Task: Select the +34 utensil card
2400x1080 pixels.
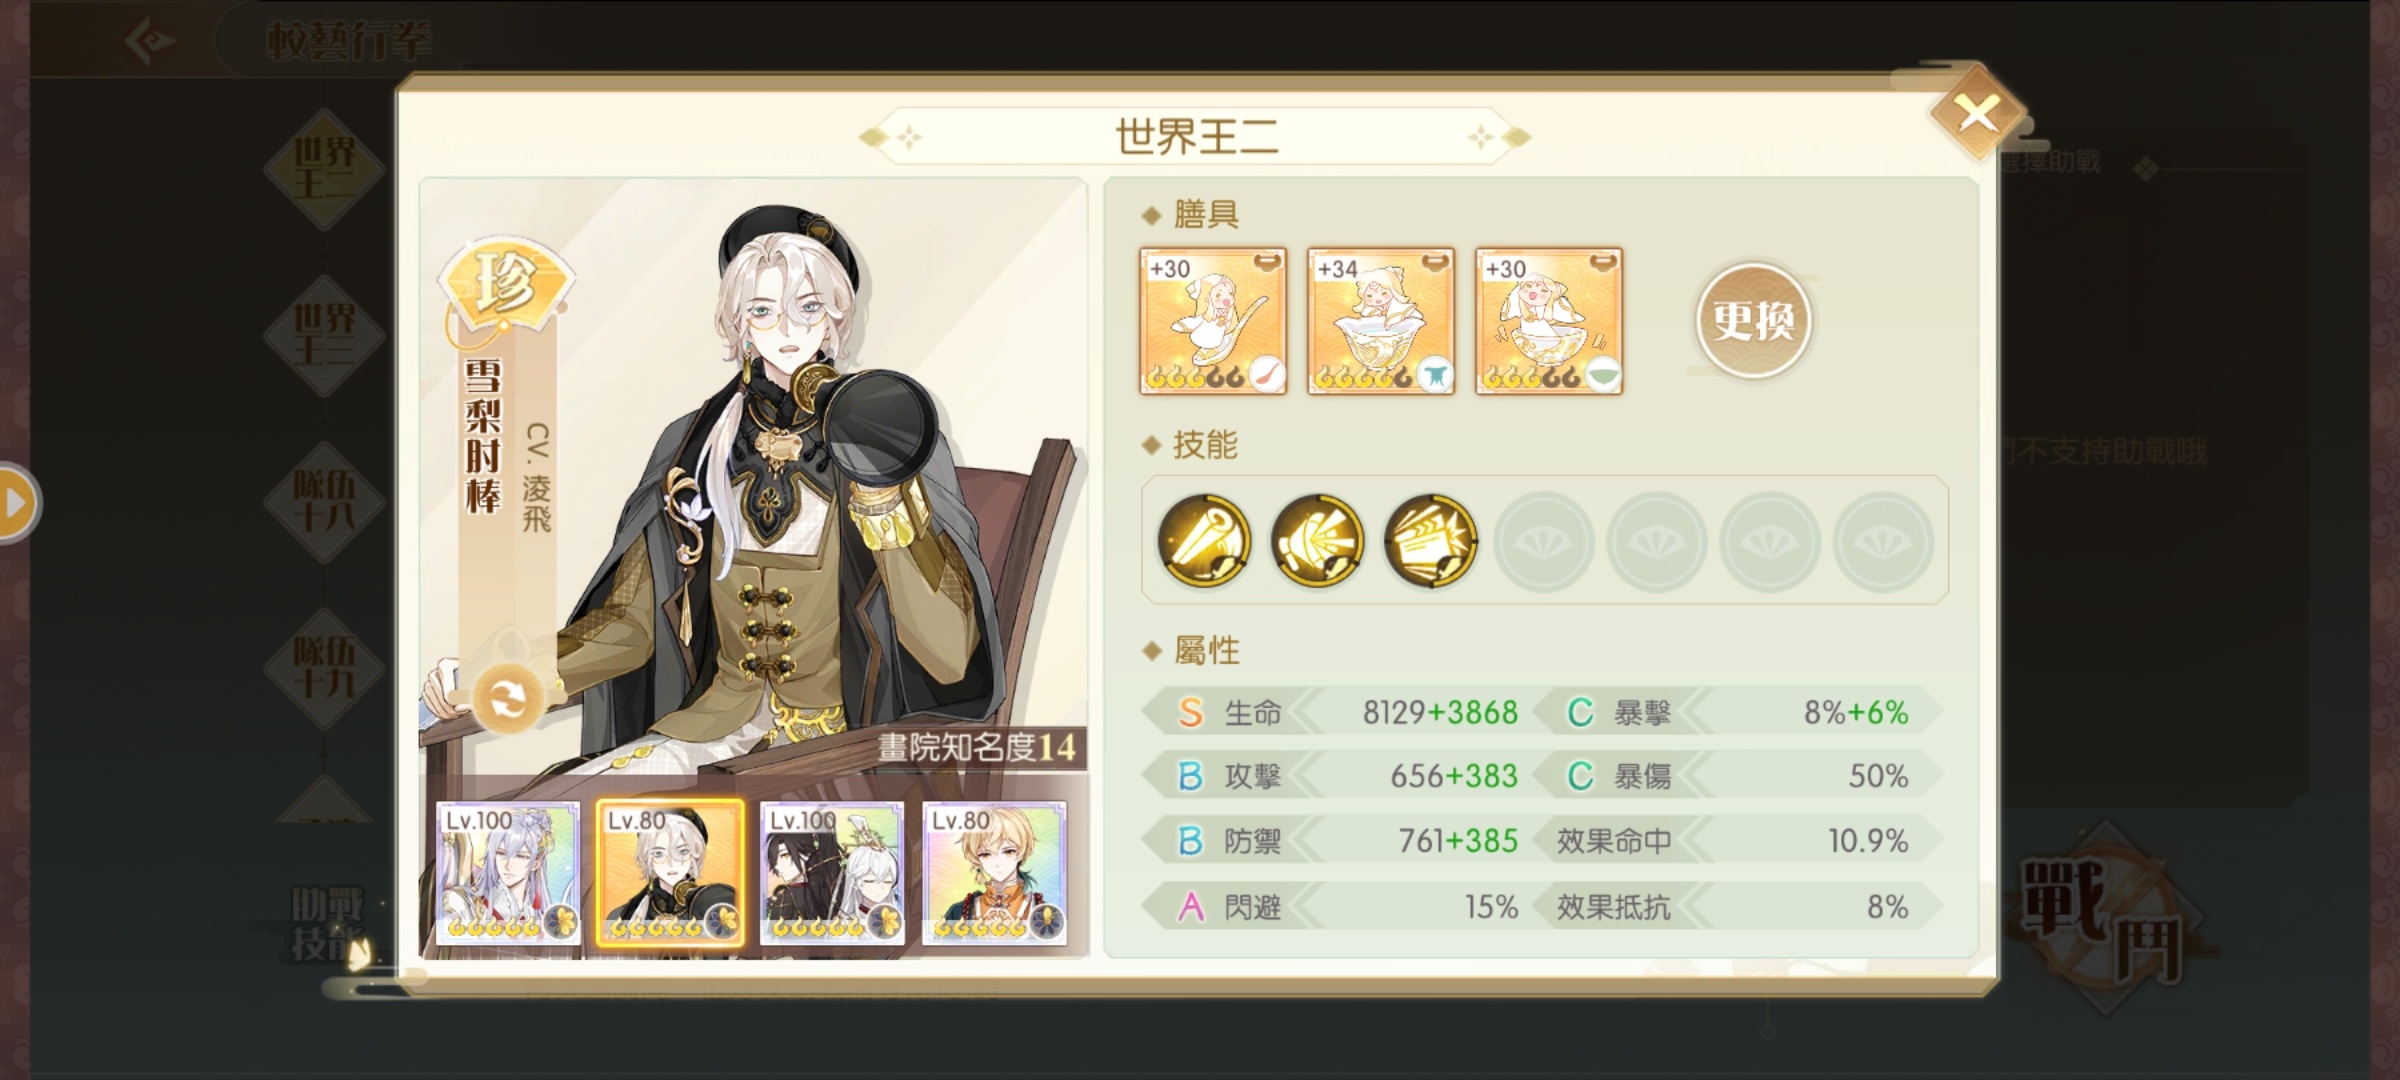Action: [x=1381, y=321]
